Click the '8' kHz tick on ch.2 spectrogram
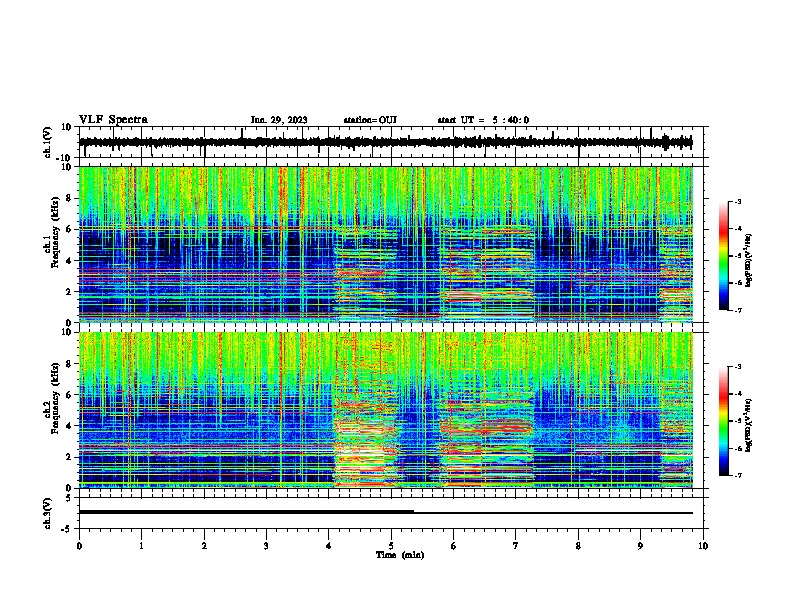792x612 pixels. point(69,364)
